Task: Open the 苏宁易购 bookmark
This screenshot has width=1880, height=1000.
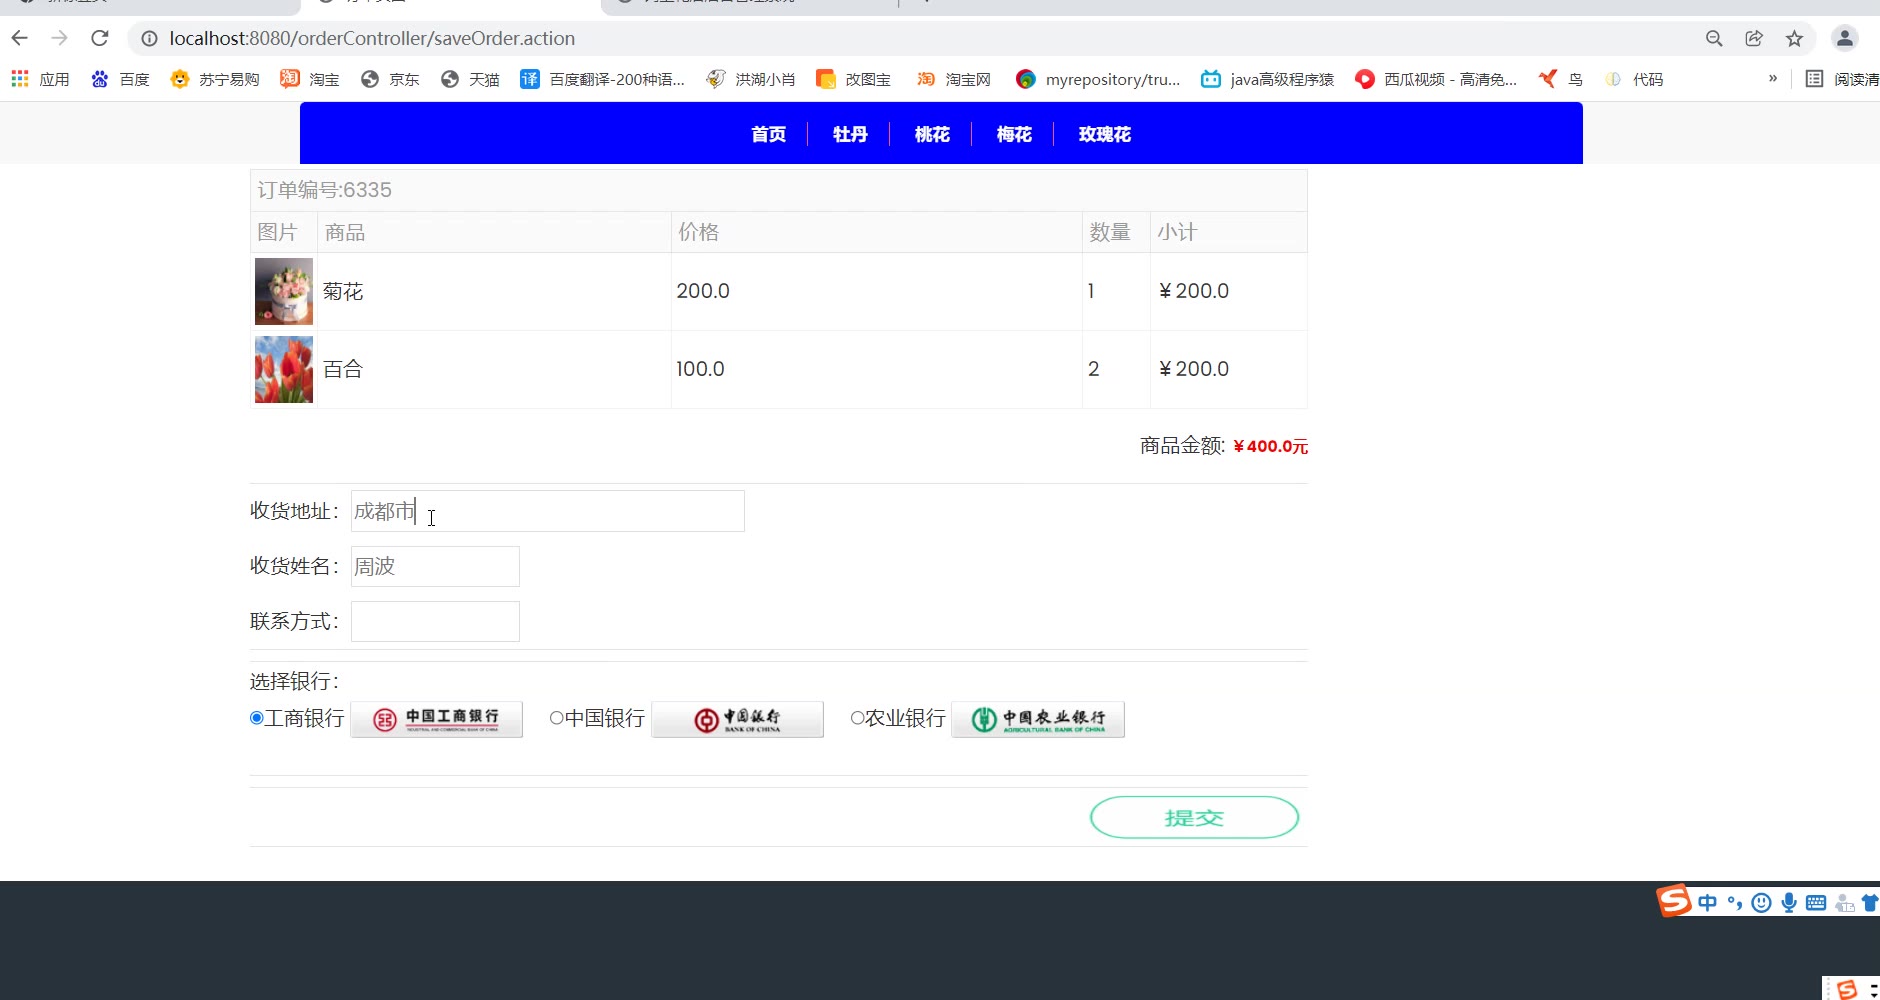Action: pyautogui.click(x=215, y=79)
